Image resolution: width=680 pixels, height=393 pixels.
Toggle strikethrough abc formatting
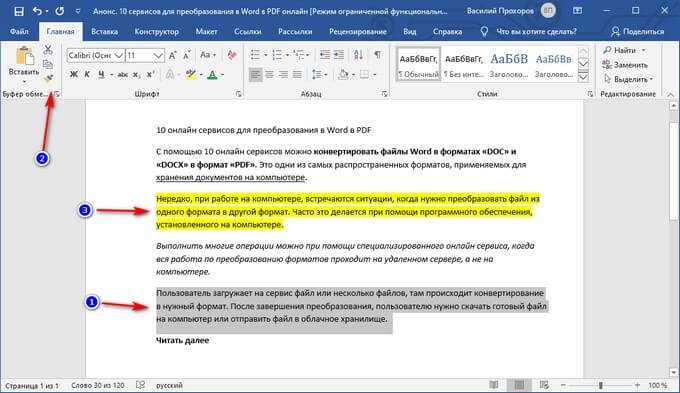tap(123, 75)
